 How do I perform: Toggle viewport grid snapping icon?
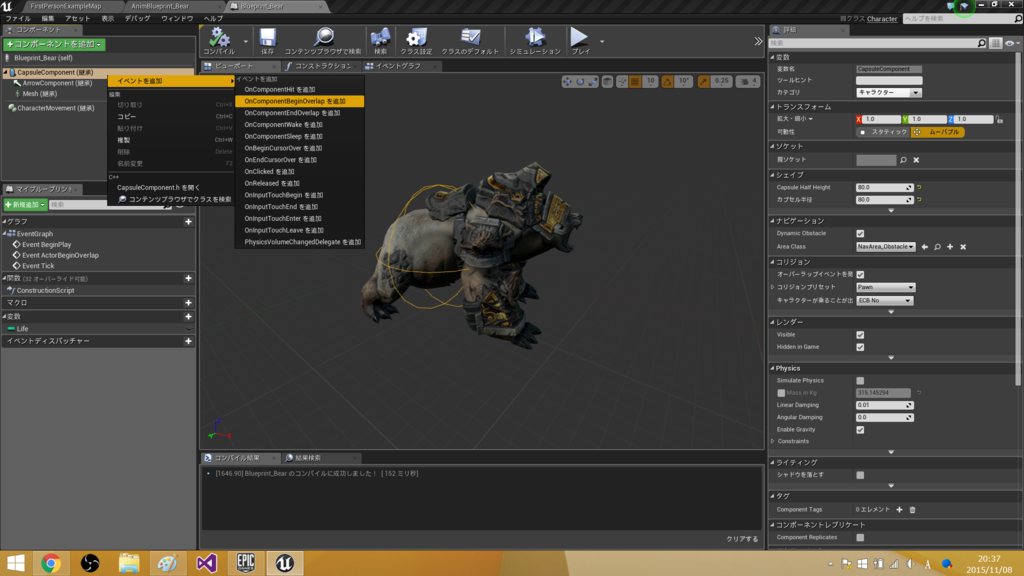pyautogui.click(x=635, y=82)
